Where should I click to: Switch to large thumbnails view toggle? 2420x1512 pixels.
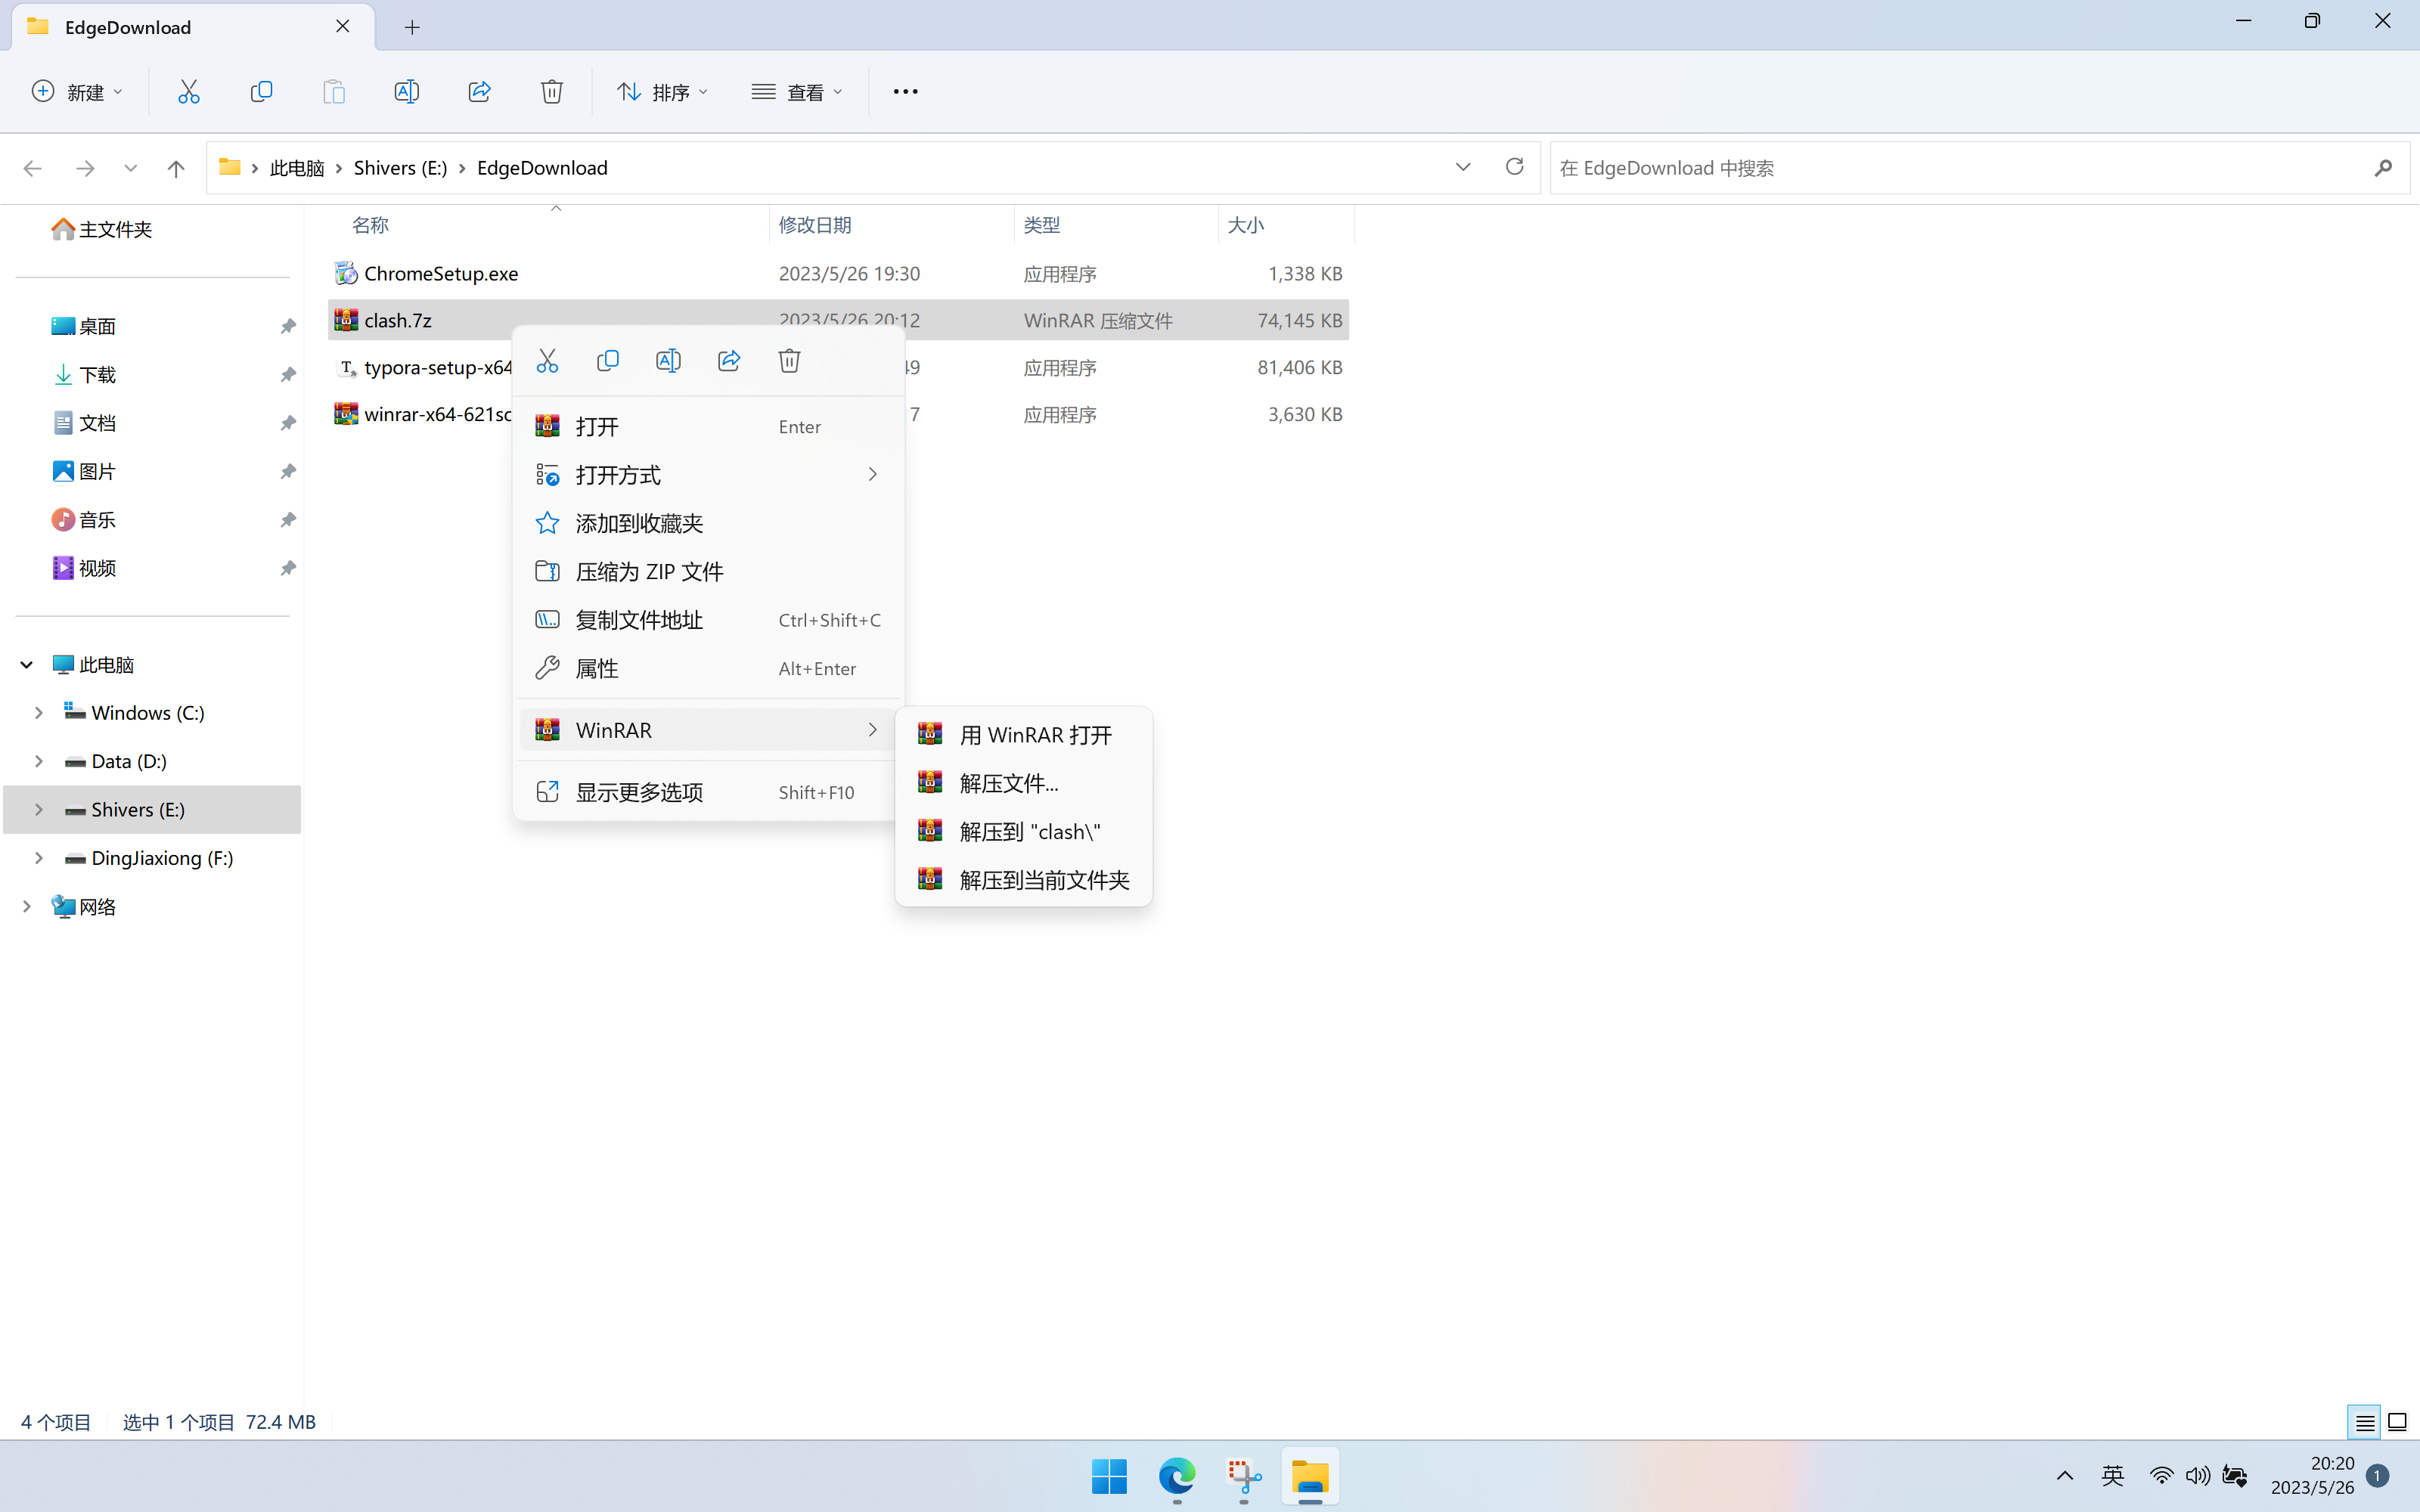click(2397, 1421)
